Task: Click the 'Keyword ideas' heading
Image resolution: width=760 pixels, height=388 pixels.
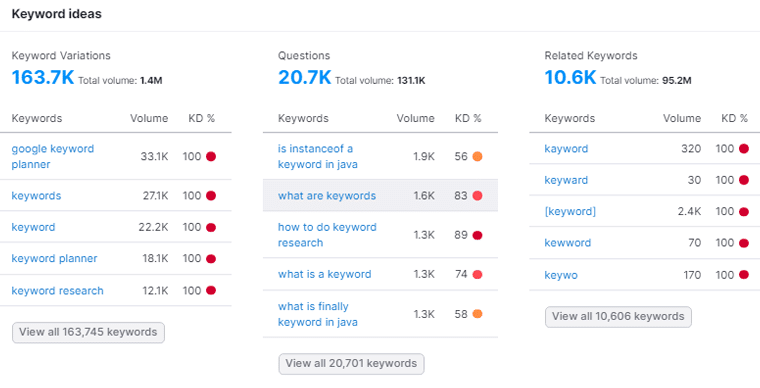Action: [x=57, y=14]
